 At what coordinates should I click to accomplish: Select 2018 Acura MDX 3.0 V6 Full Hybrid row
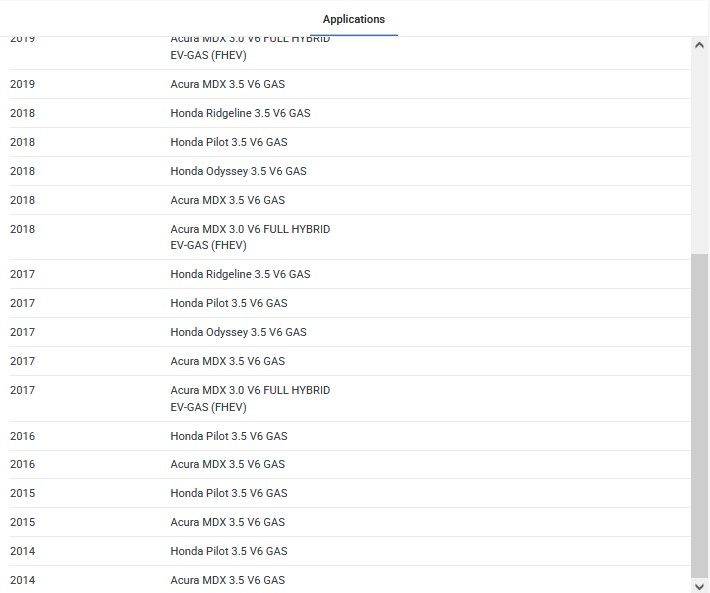click(x=350, y=237)
